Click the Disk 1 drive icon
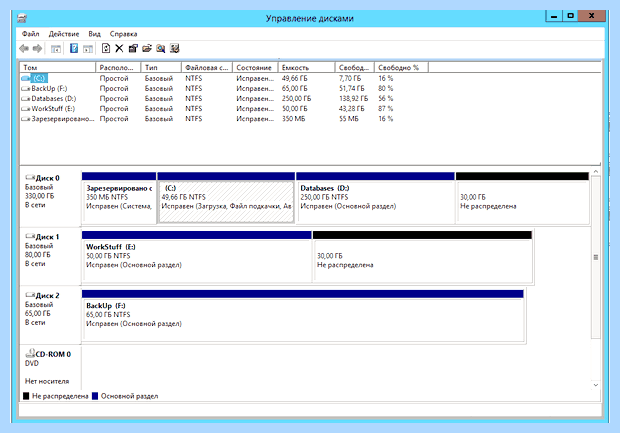Image resolution: width=620 pixels, height=433 pixels. 30,236
